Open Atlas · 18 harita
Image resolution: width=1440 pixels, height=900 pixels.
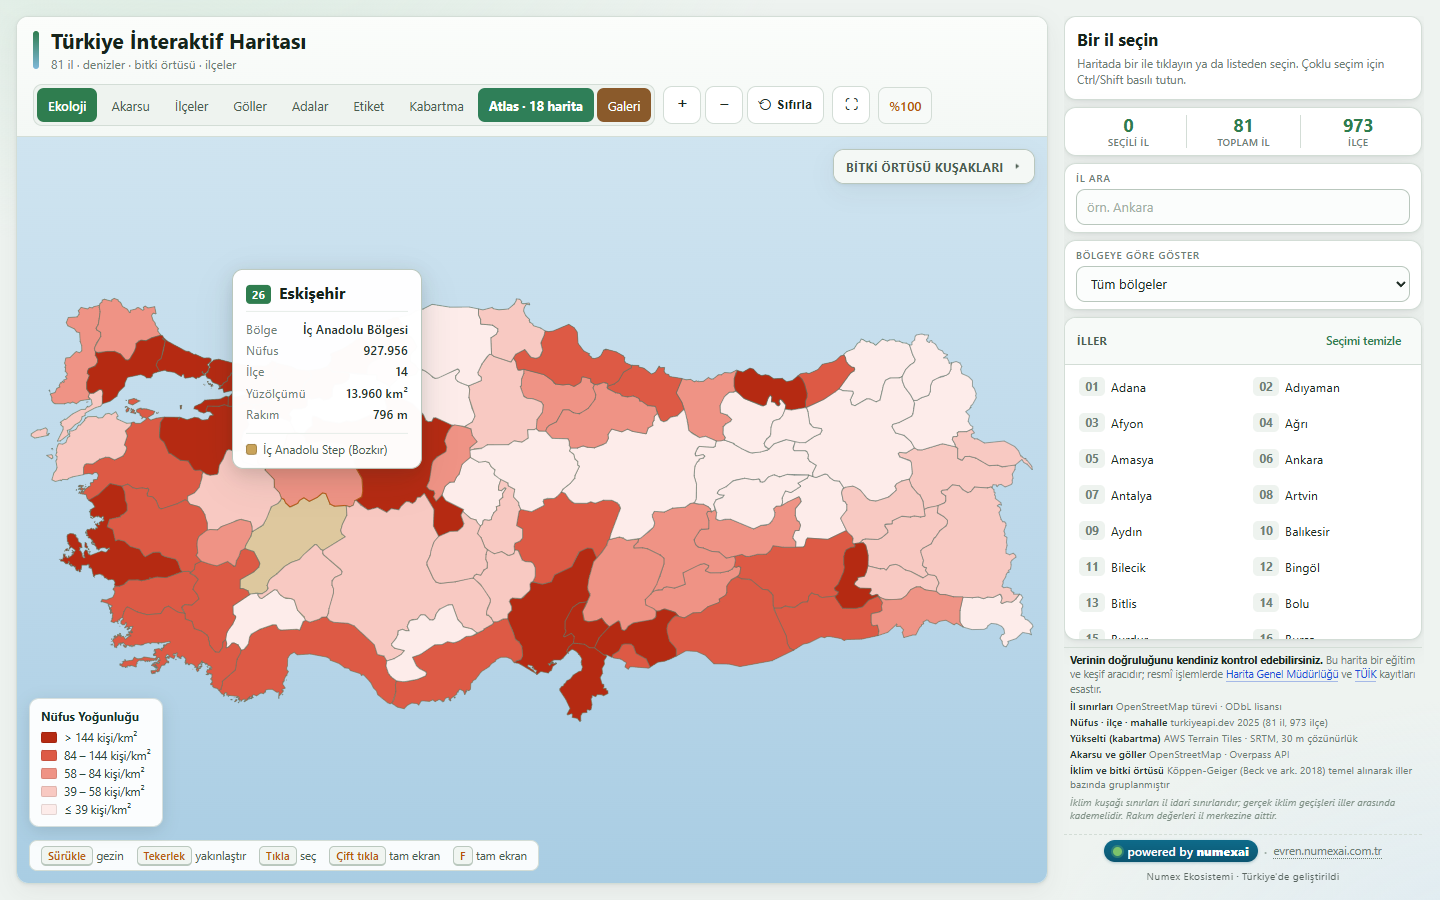[536, 106]
